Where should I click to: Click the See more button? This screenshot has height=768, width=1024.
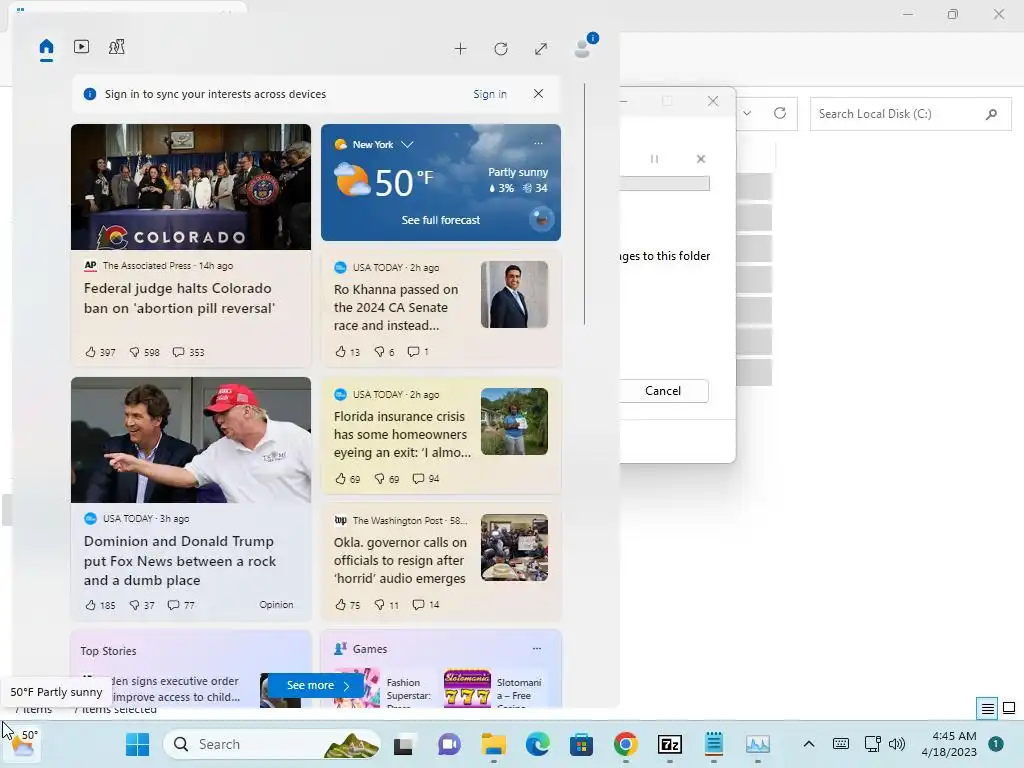coord(316,685)
